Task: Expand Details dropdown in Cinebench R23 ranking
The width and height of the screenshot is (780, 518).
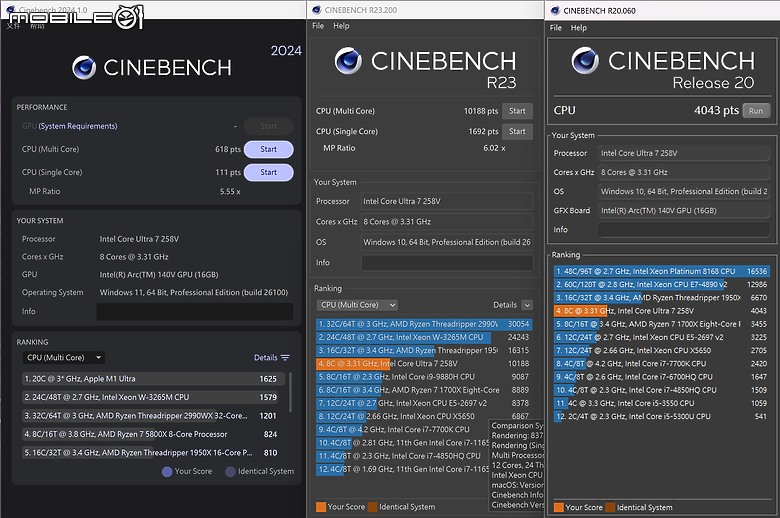Action: 527,305
